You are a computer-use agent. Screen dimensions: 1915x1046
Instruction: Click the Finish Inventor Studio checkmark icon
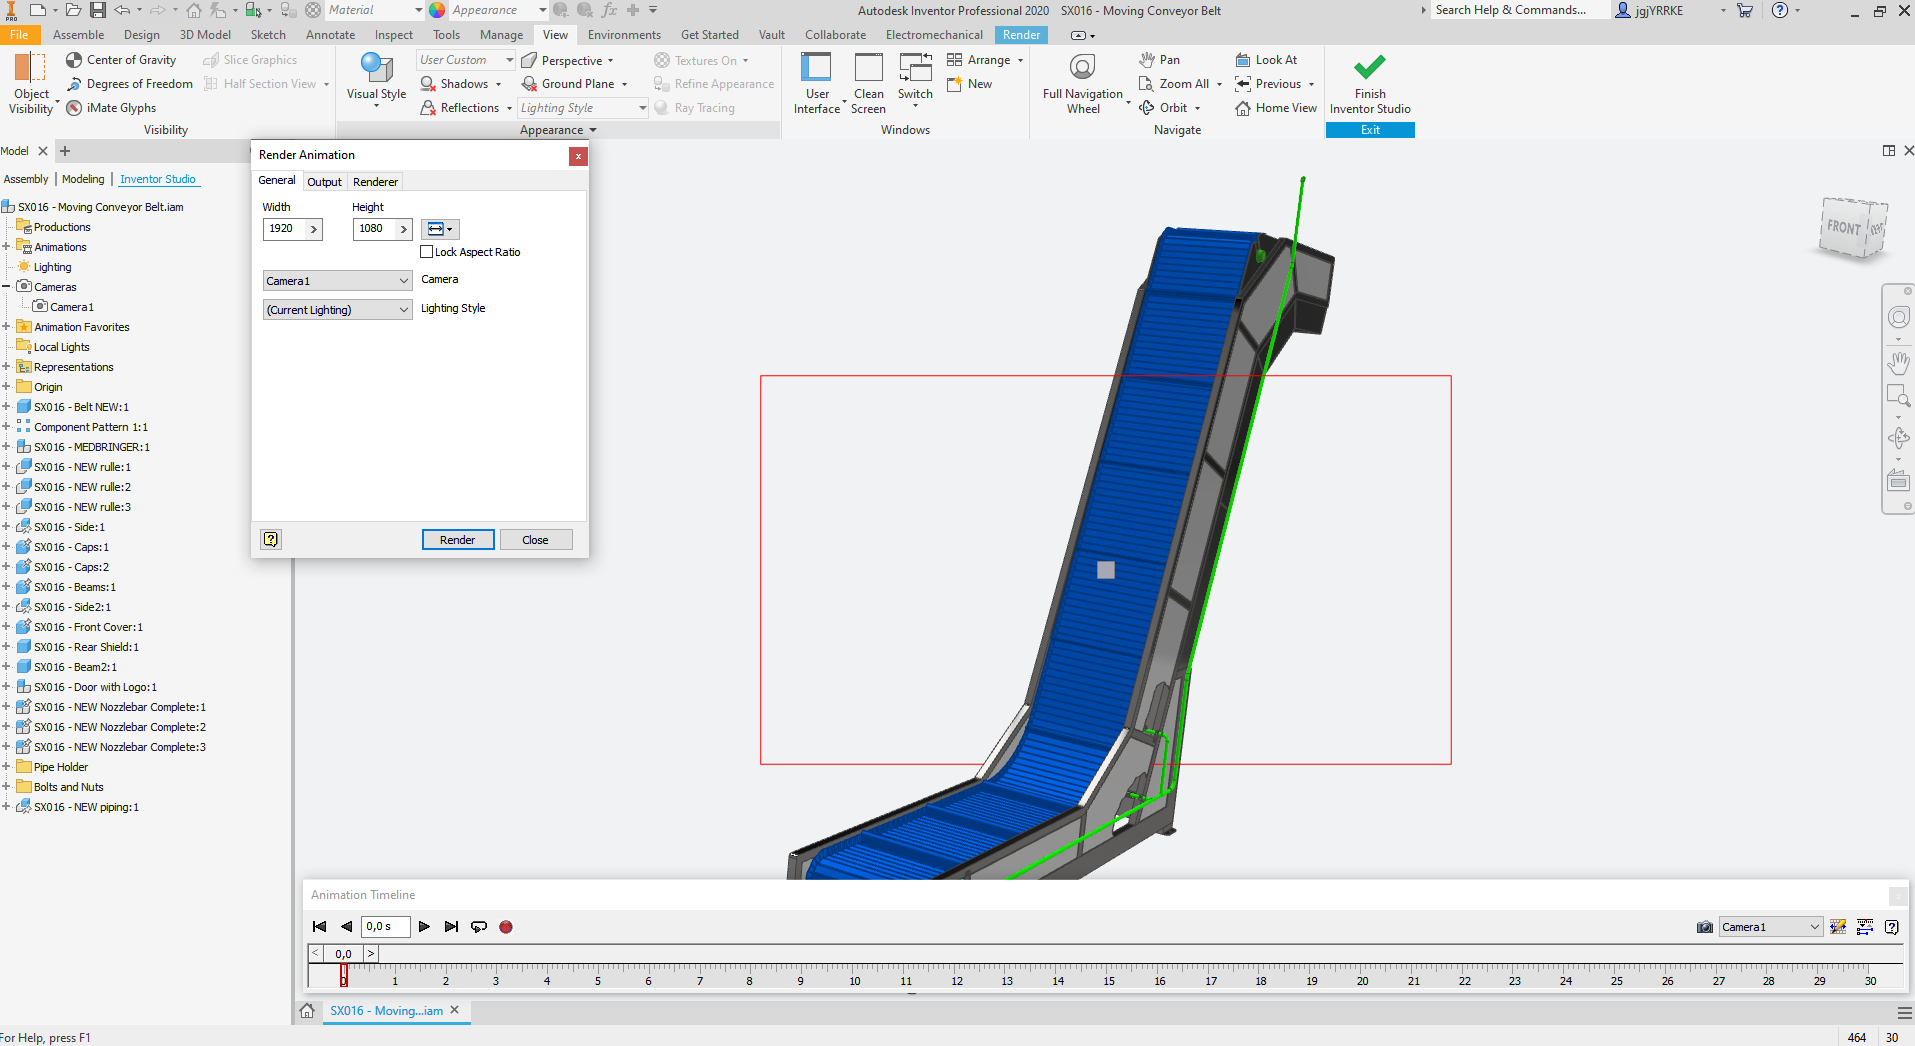(1369, 68)
